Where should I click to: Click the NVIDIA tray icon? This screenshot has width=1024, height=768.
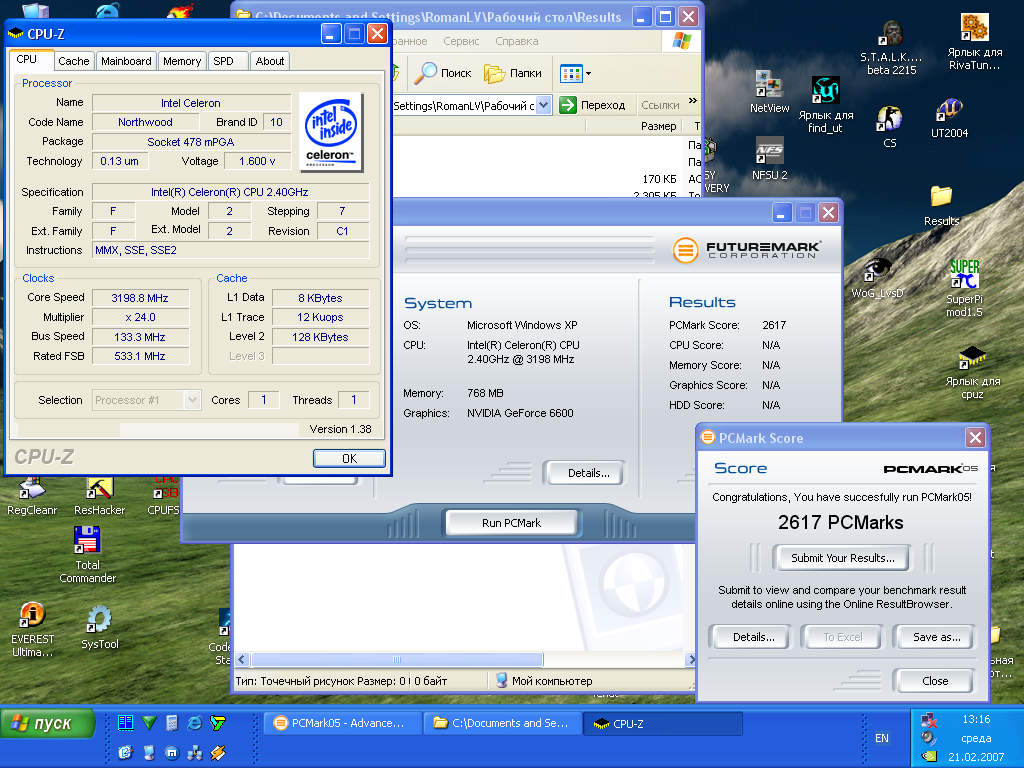tap(929, 756)
